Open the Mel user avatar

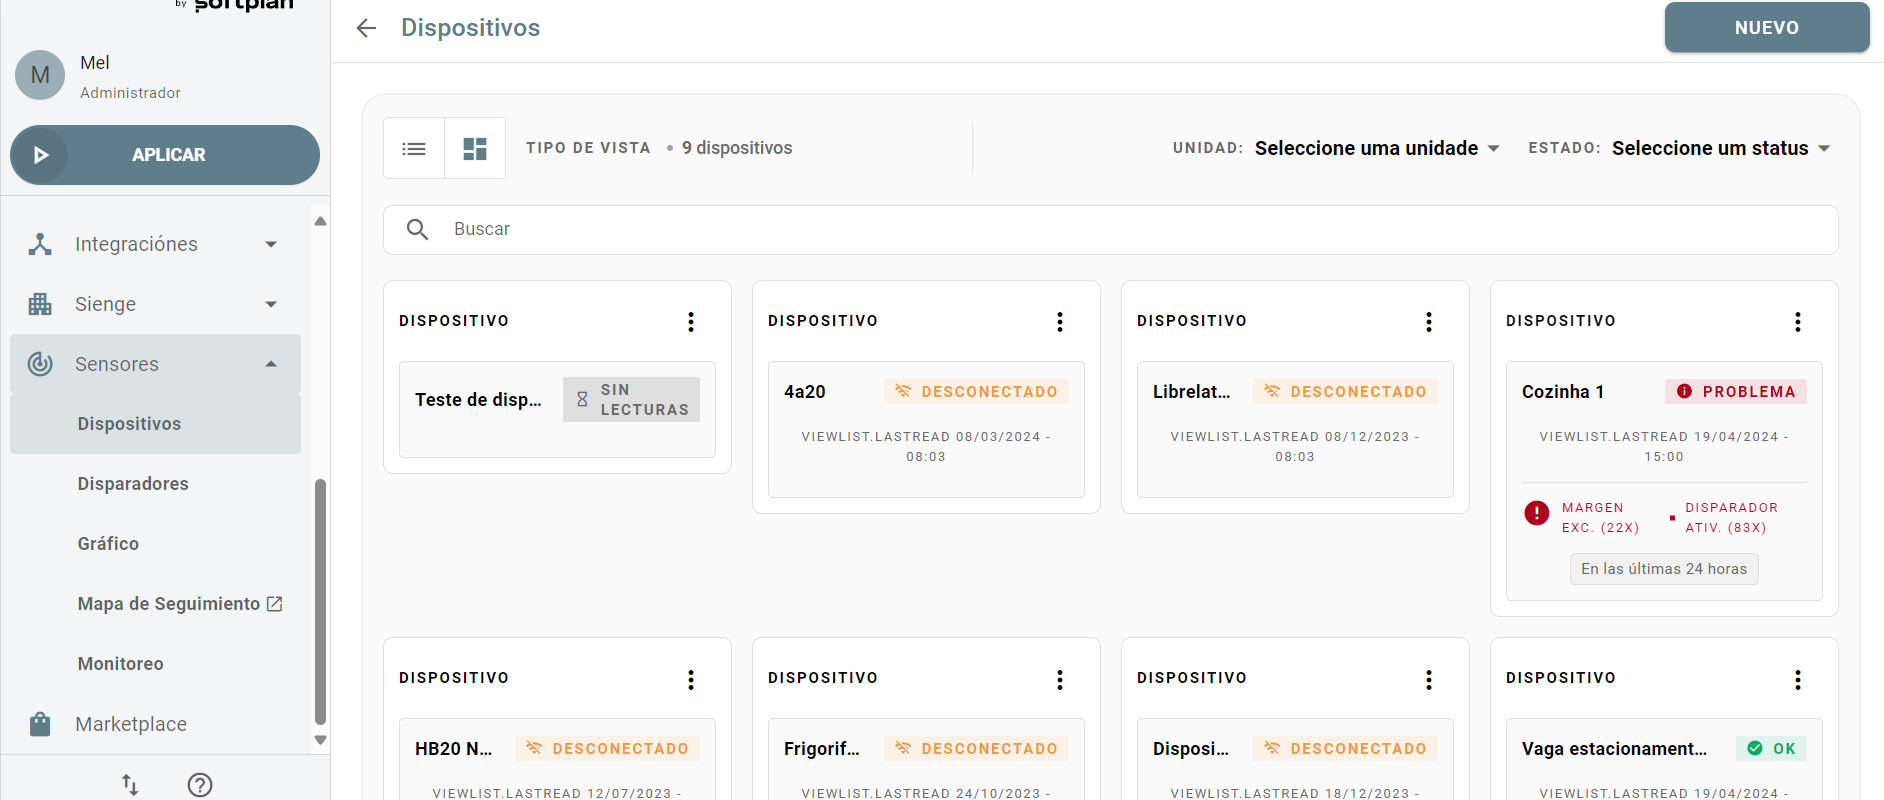click(40, 75)
